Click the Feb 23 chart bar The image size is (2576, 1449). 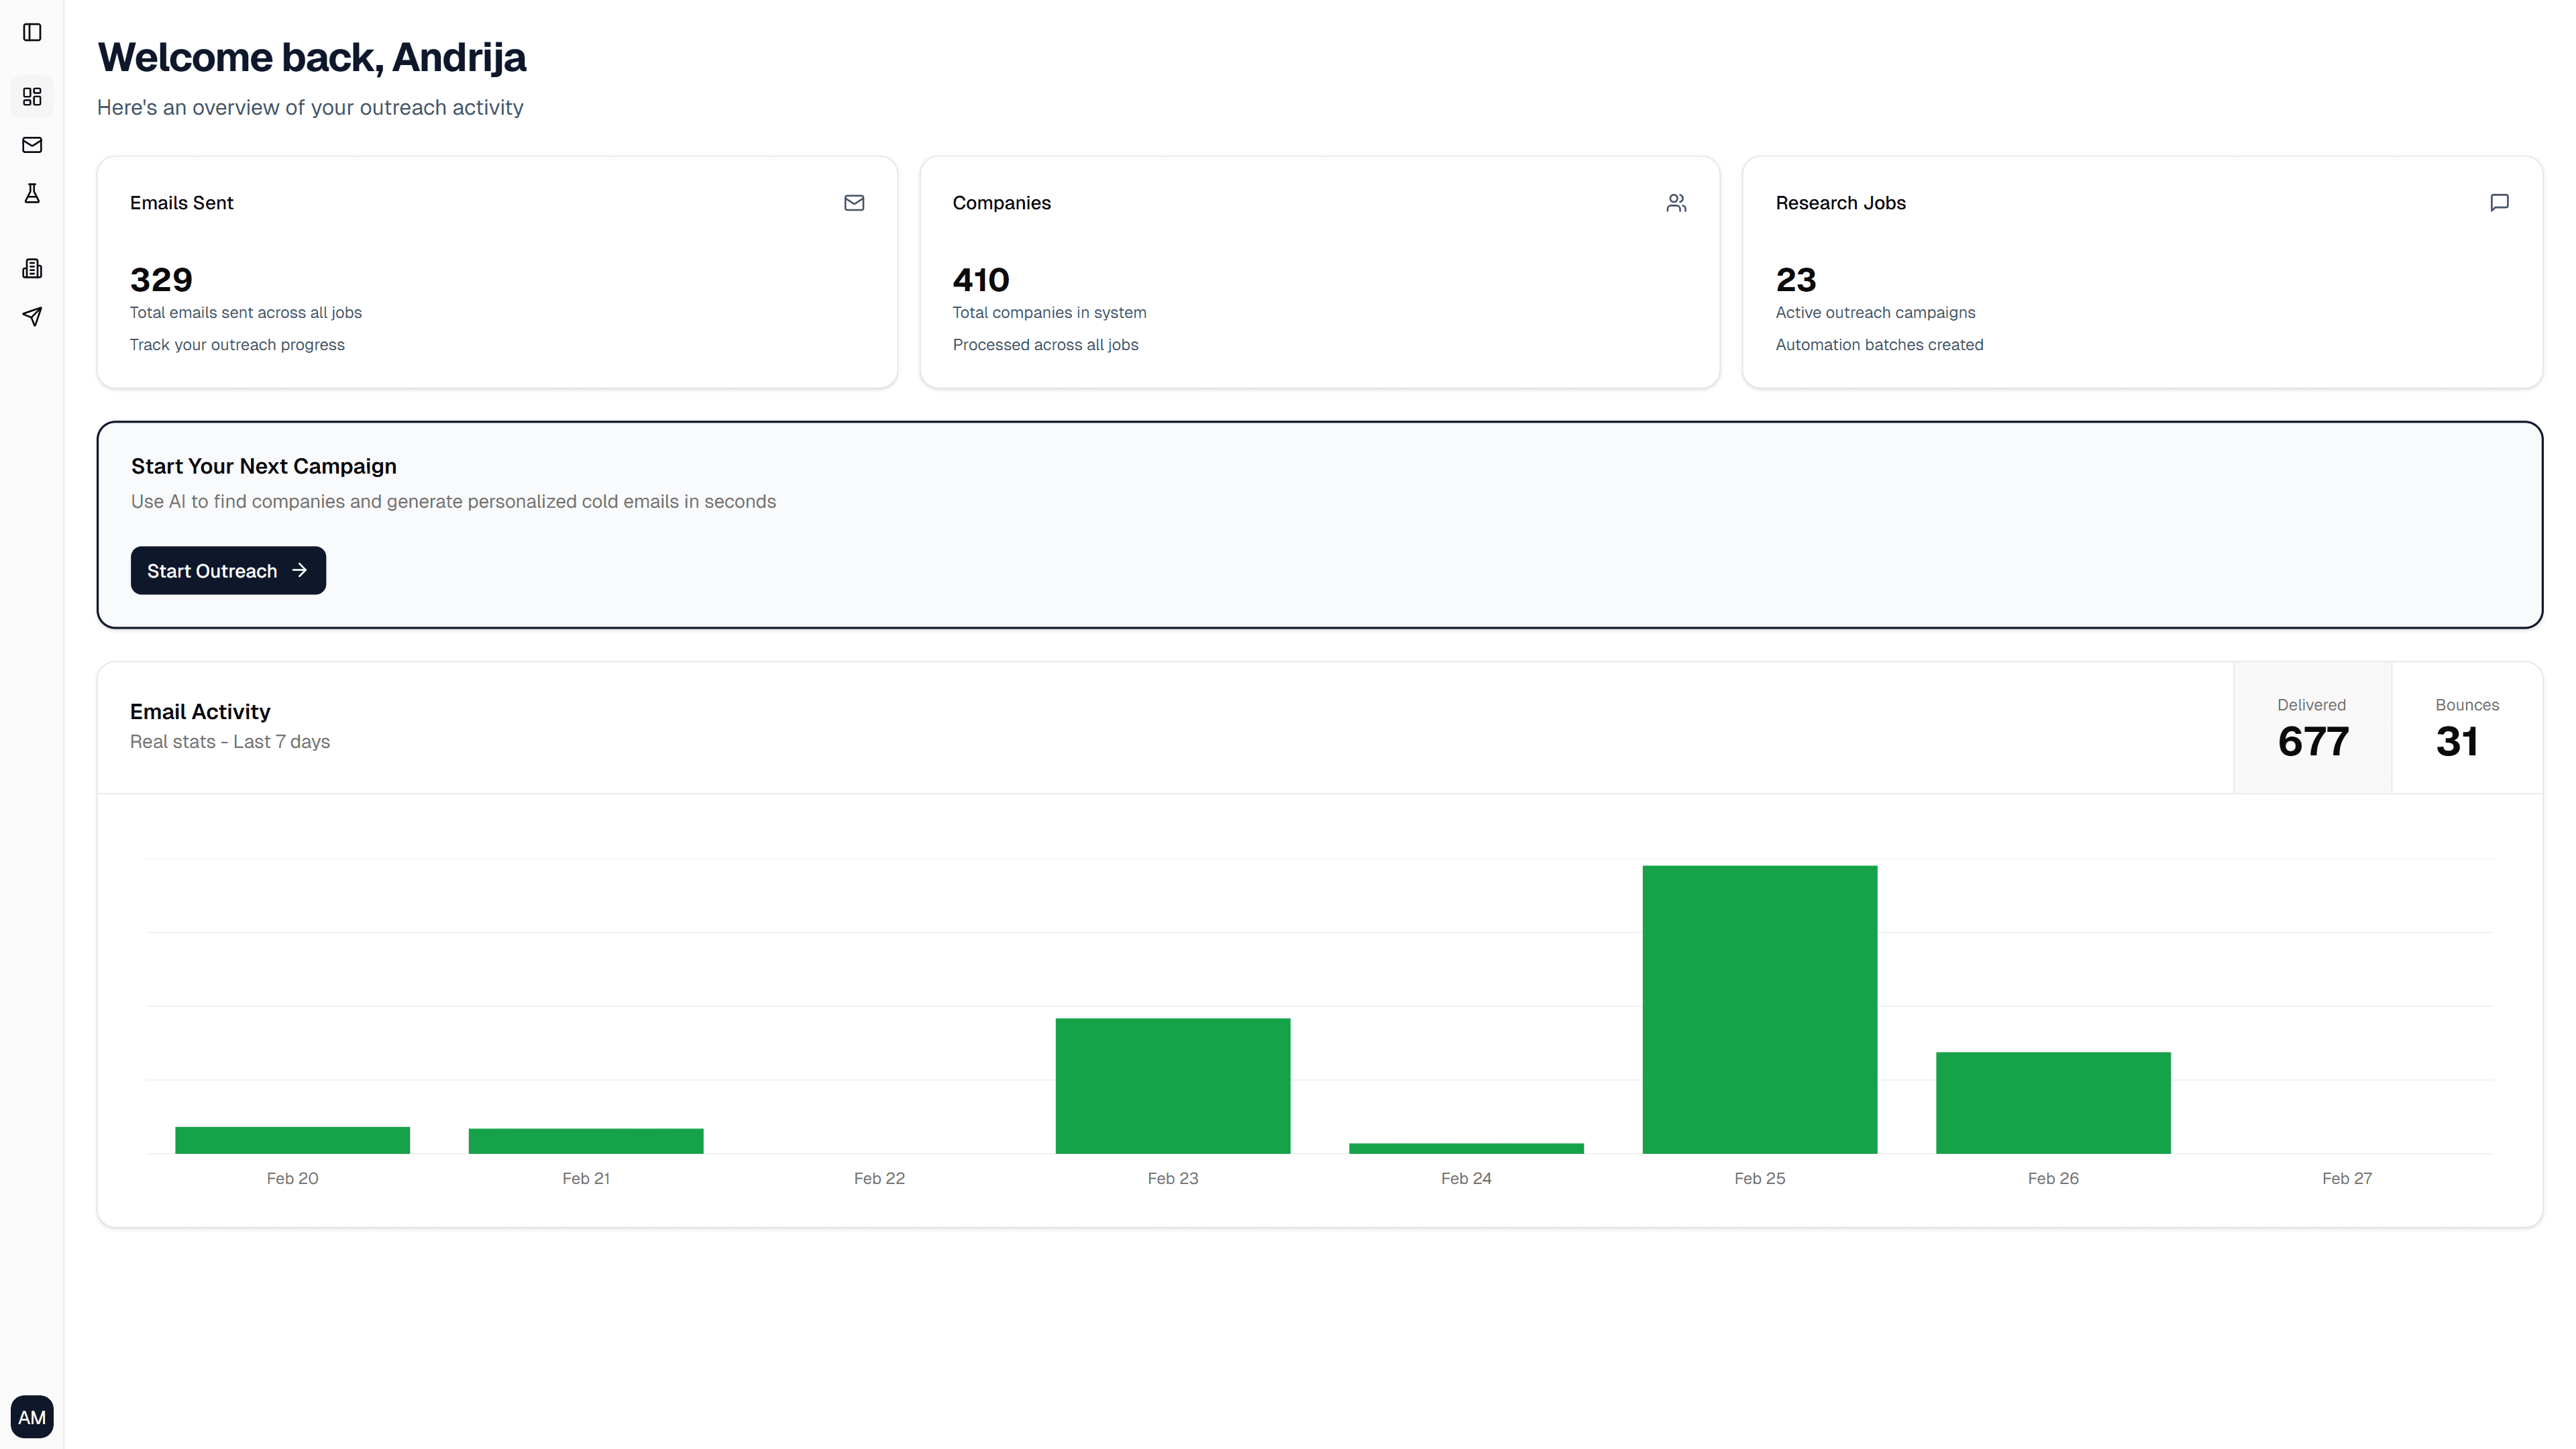click(x=1172, y=1086)
